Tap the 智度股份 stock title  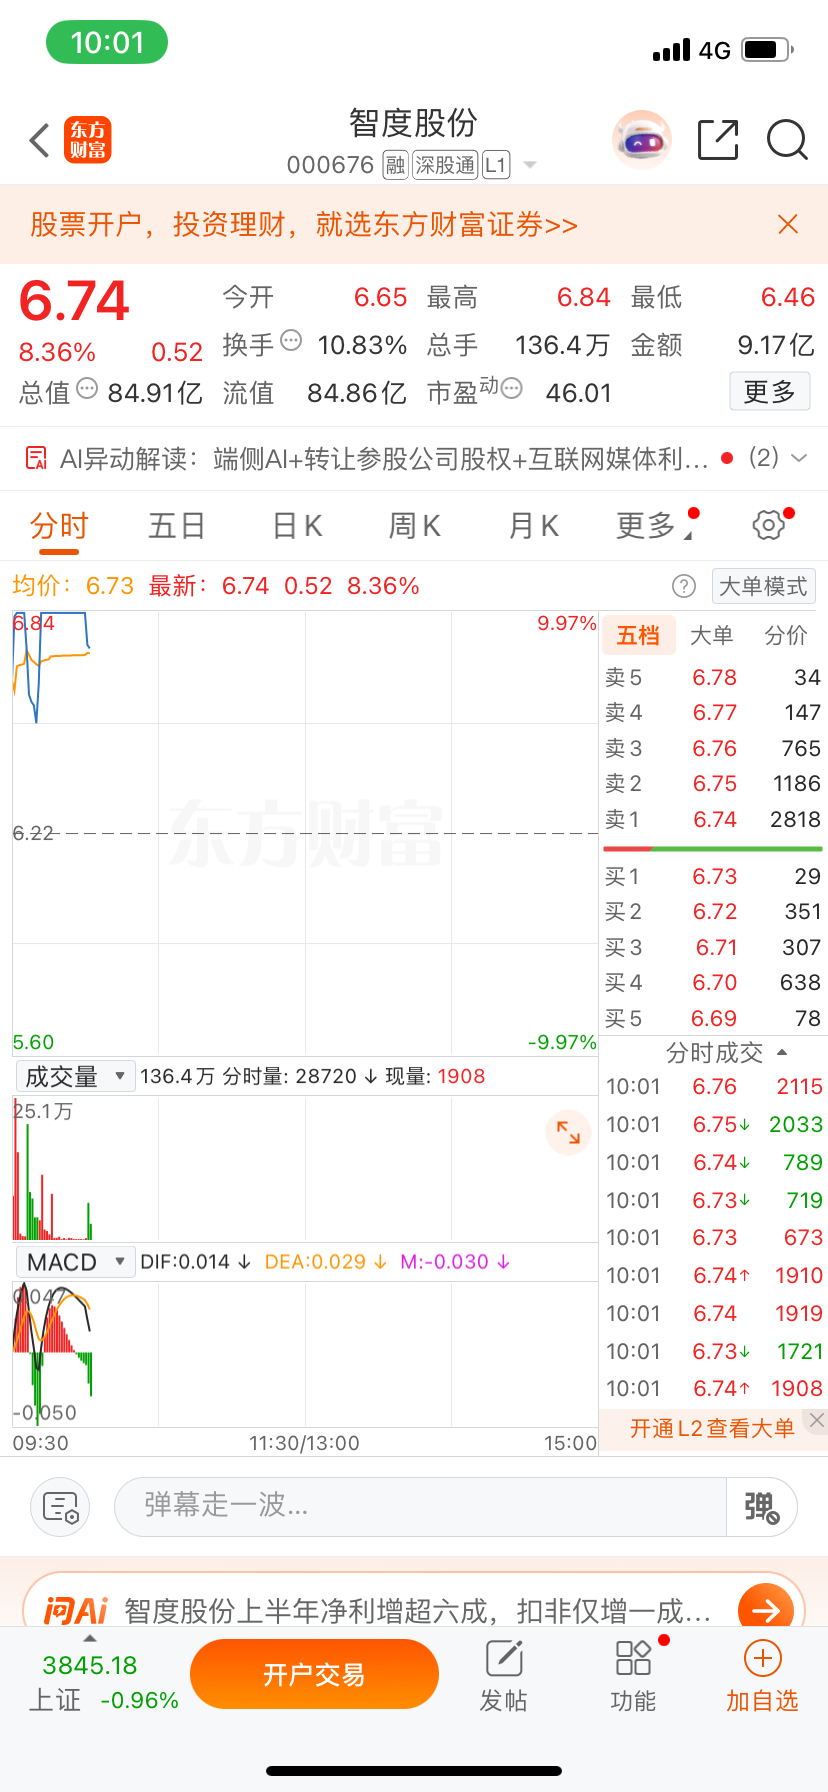tap(413, 124)
